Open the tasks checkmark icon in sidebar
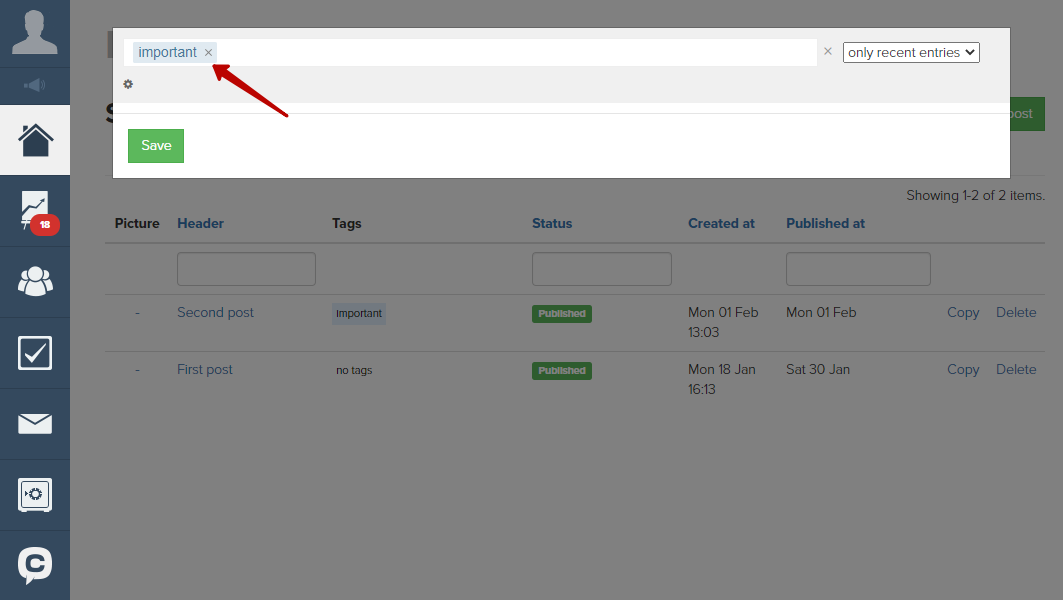Image resolution: width=1063 pixels, height=600 pixels. click(x=35, y=353)
